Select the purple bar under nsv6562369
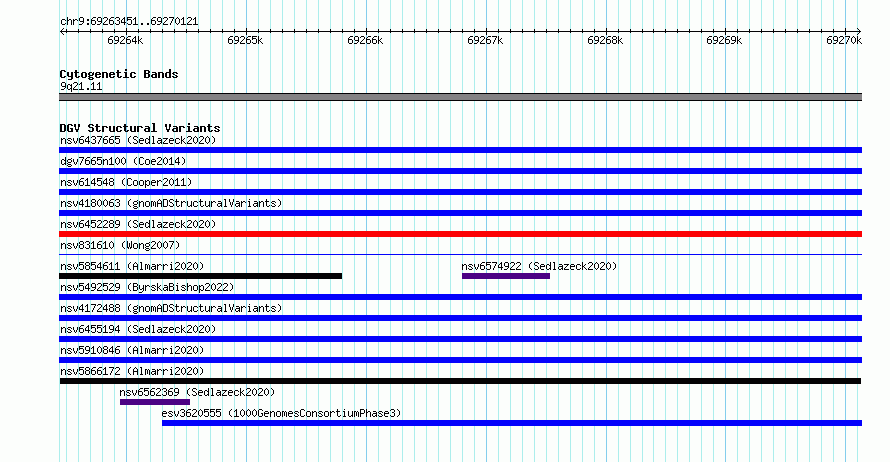The image size is (890, 462). [x=155, y=402]
